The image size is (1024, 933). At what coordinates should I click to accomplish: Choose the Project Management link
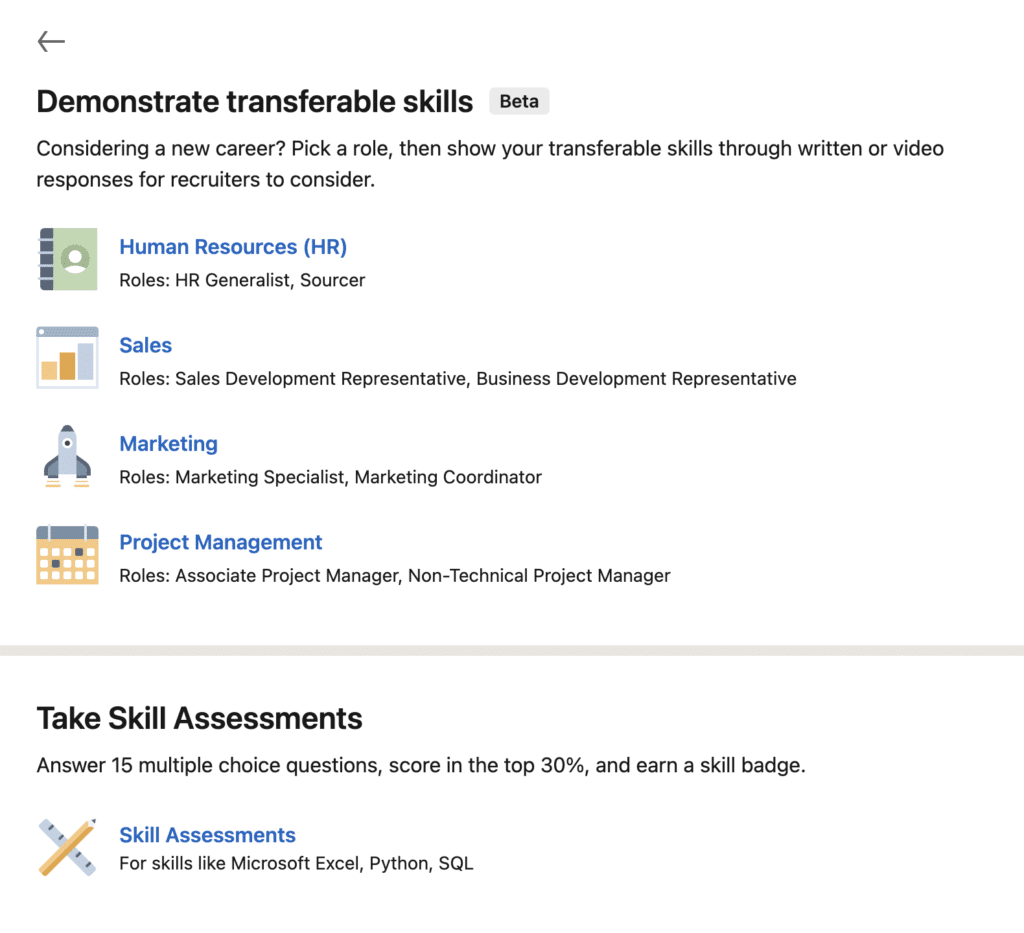(x=220, y=542)
